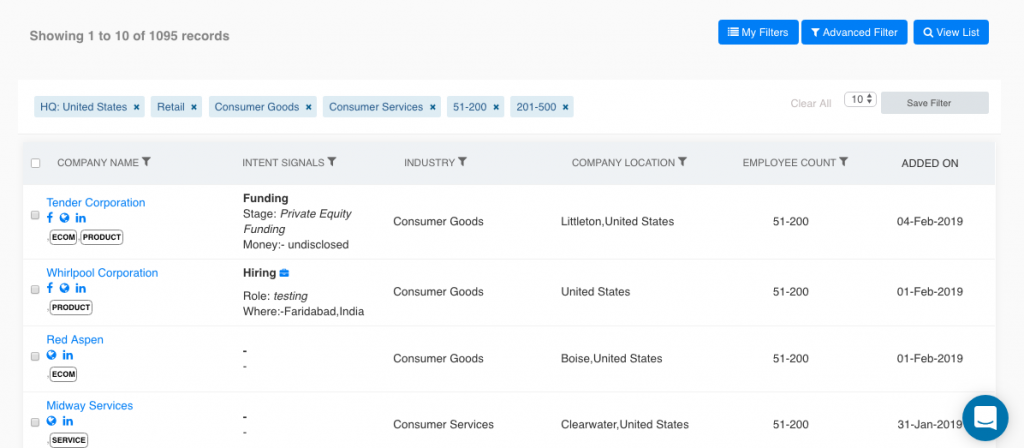Click the Boise,United States location cell

click(611, 359)
